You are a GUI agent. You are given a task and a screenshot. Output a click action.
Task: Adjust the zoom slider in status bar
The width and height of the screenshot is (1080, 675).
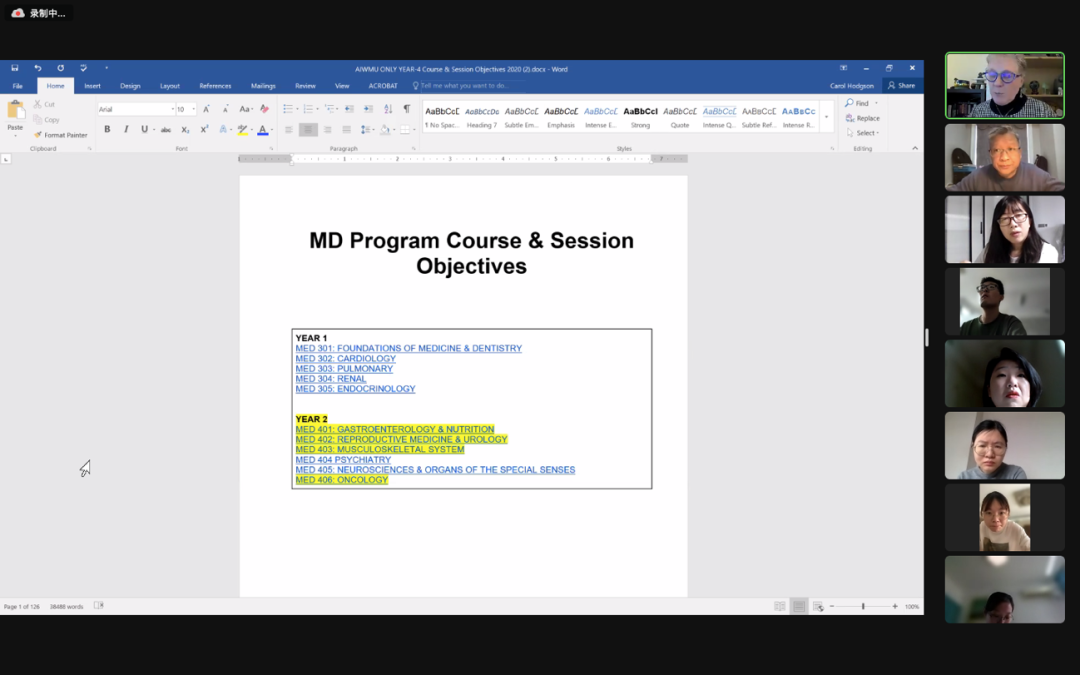[x=863, y=606]
